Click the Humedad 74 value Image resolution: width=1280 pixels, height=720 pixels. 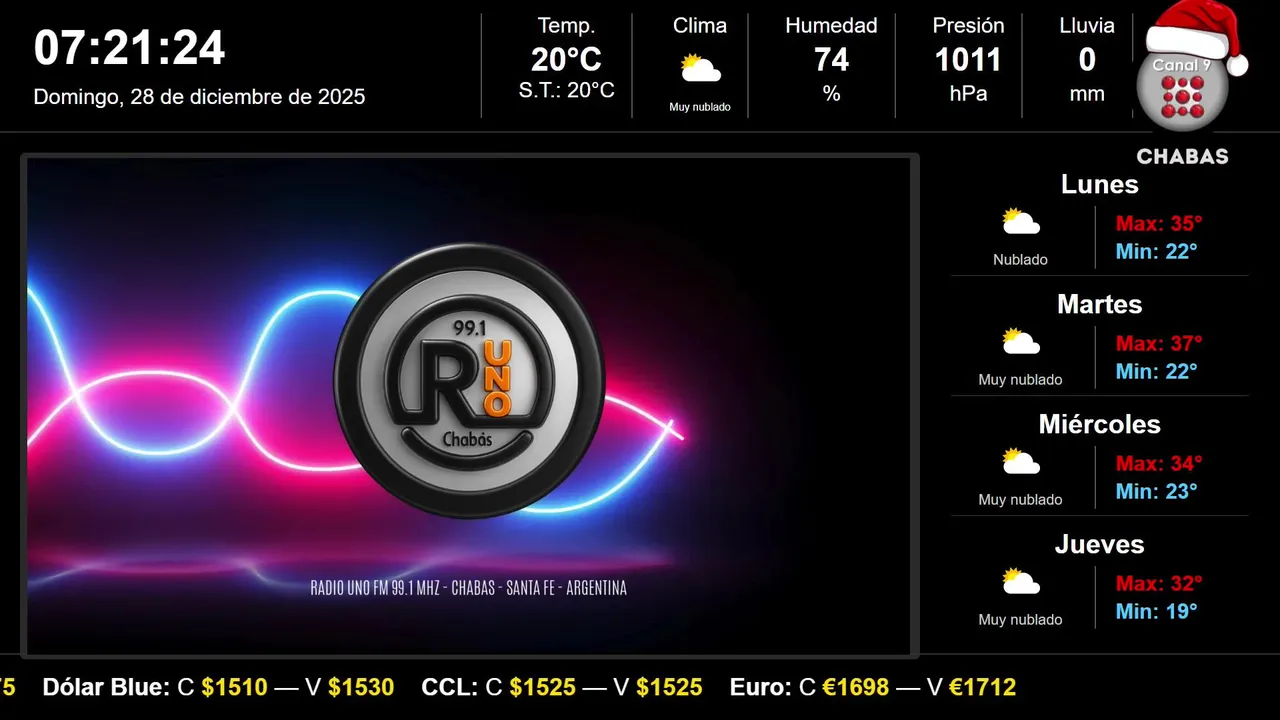click(831, 60)
